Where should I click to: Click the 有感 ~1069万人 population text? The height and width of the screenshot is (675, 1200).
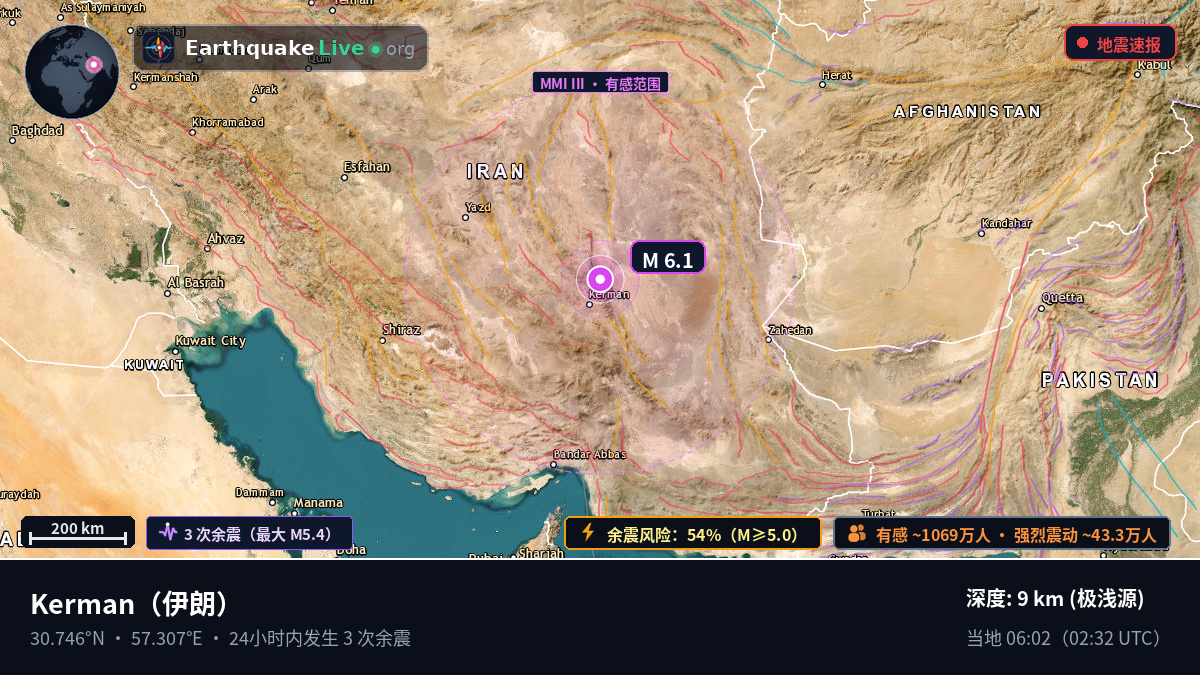tap(935, 535)
